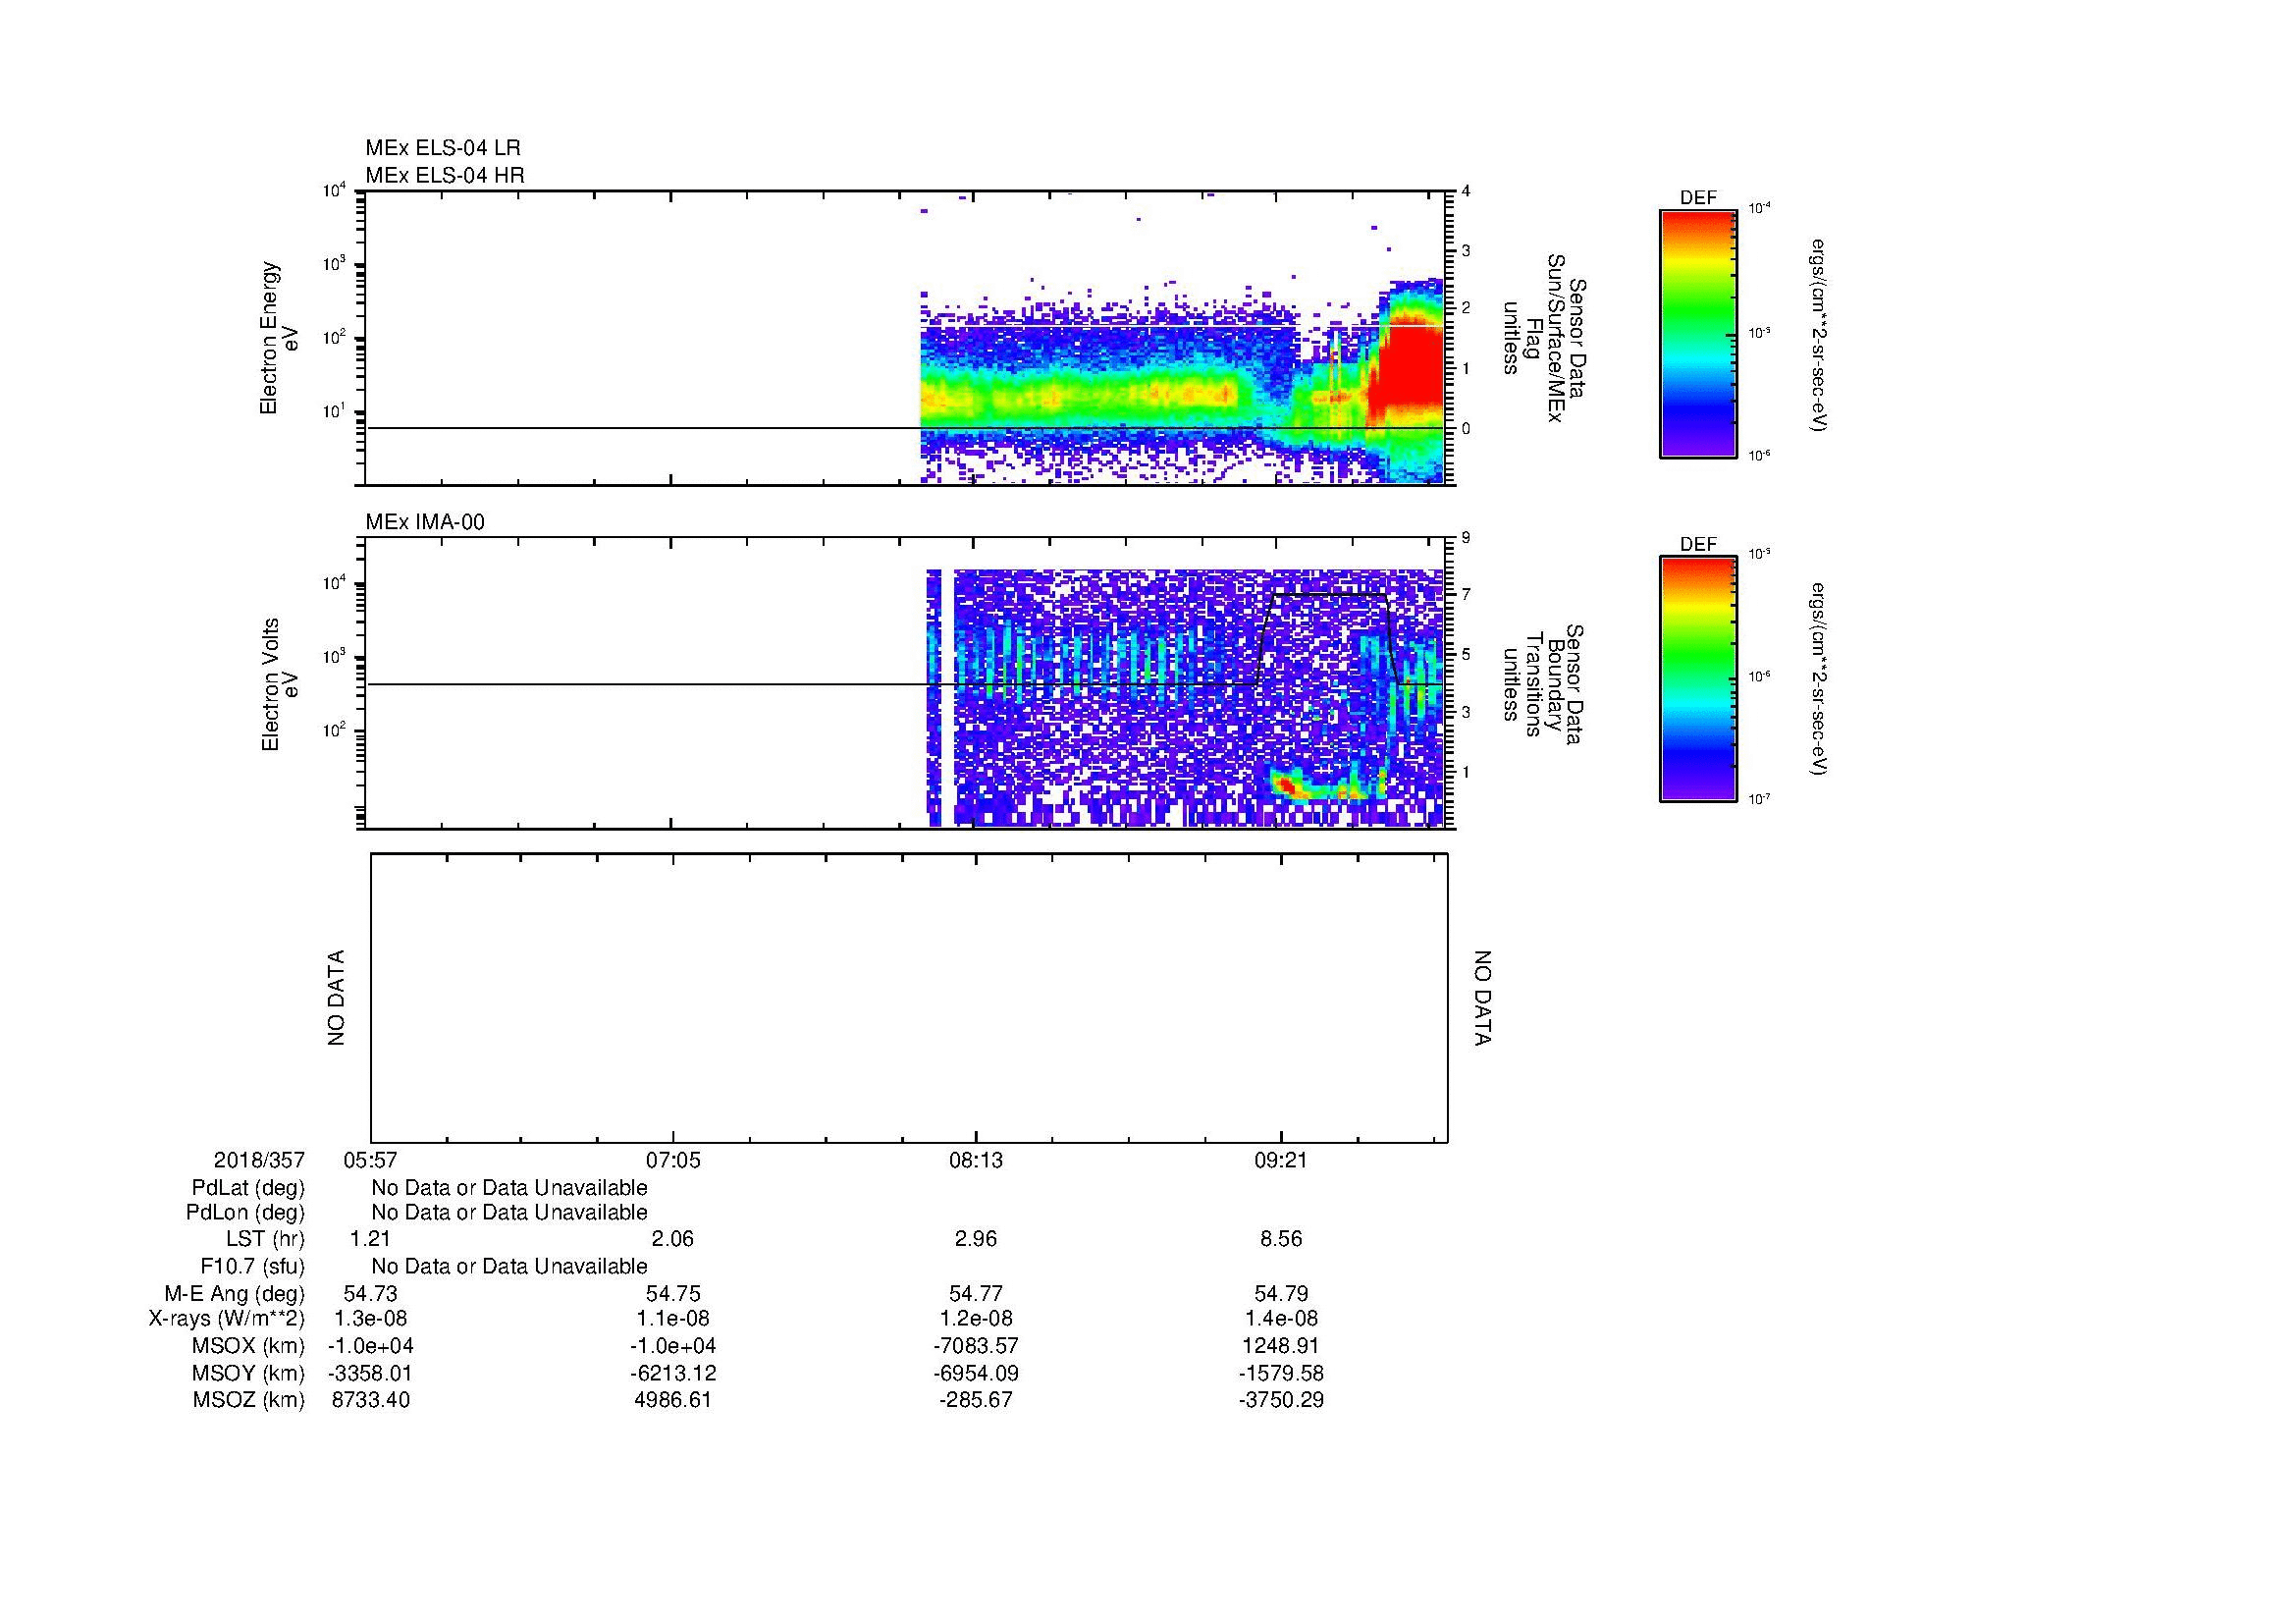Viewport: 2296px width, 1623px height.
Task: Click the left vertical 'NO DATA' label
Action: pyautogui.click(x=336, y=998)
